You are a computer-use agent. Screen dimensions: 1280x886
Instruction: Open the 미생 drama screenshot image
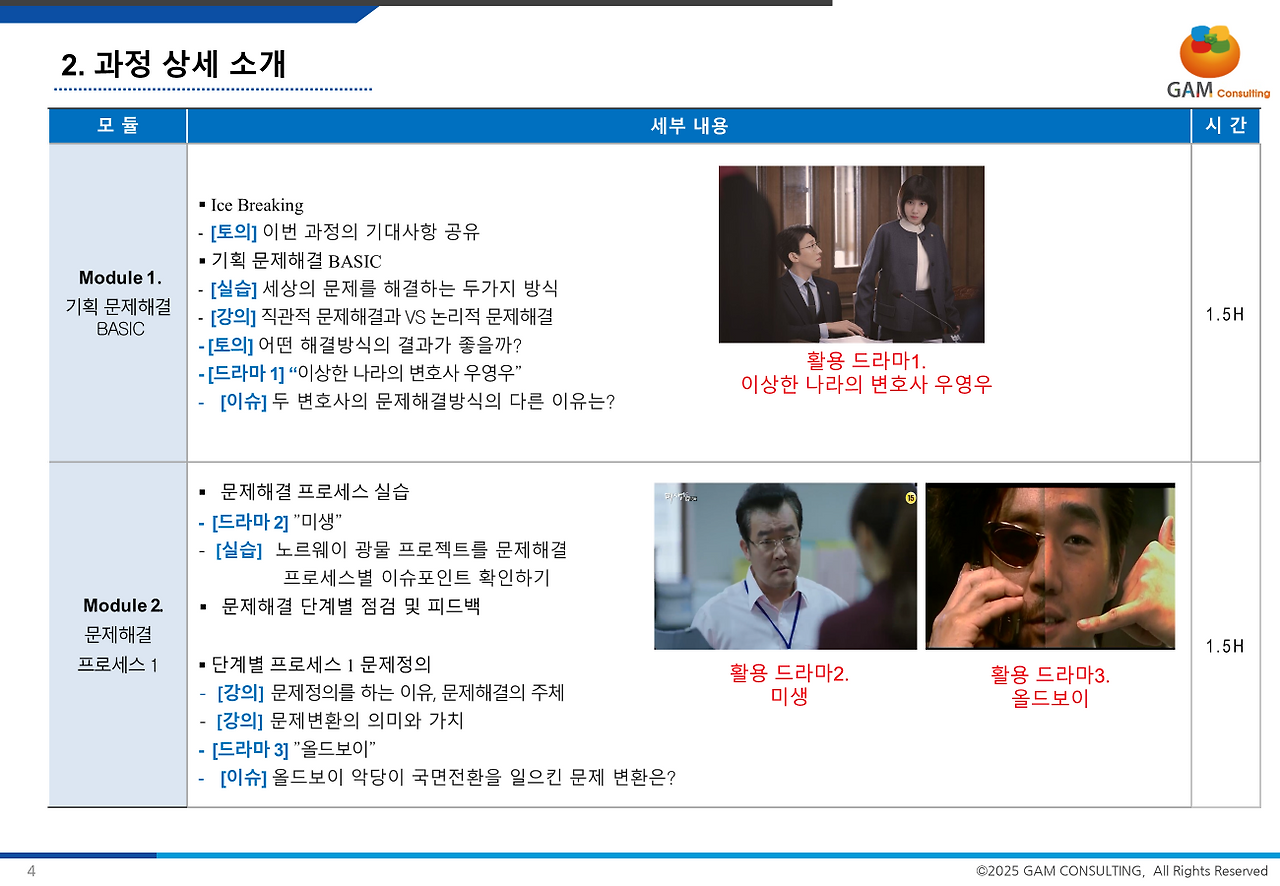coord(784,565)
